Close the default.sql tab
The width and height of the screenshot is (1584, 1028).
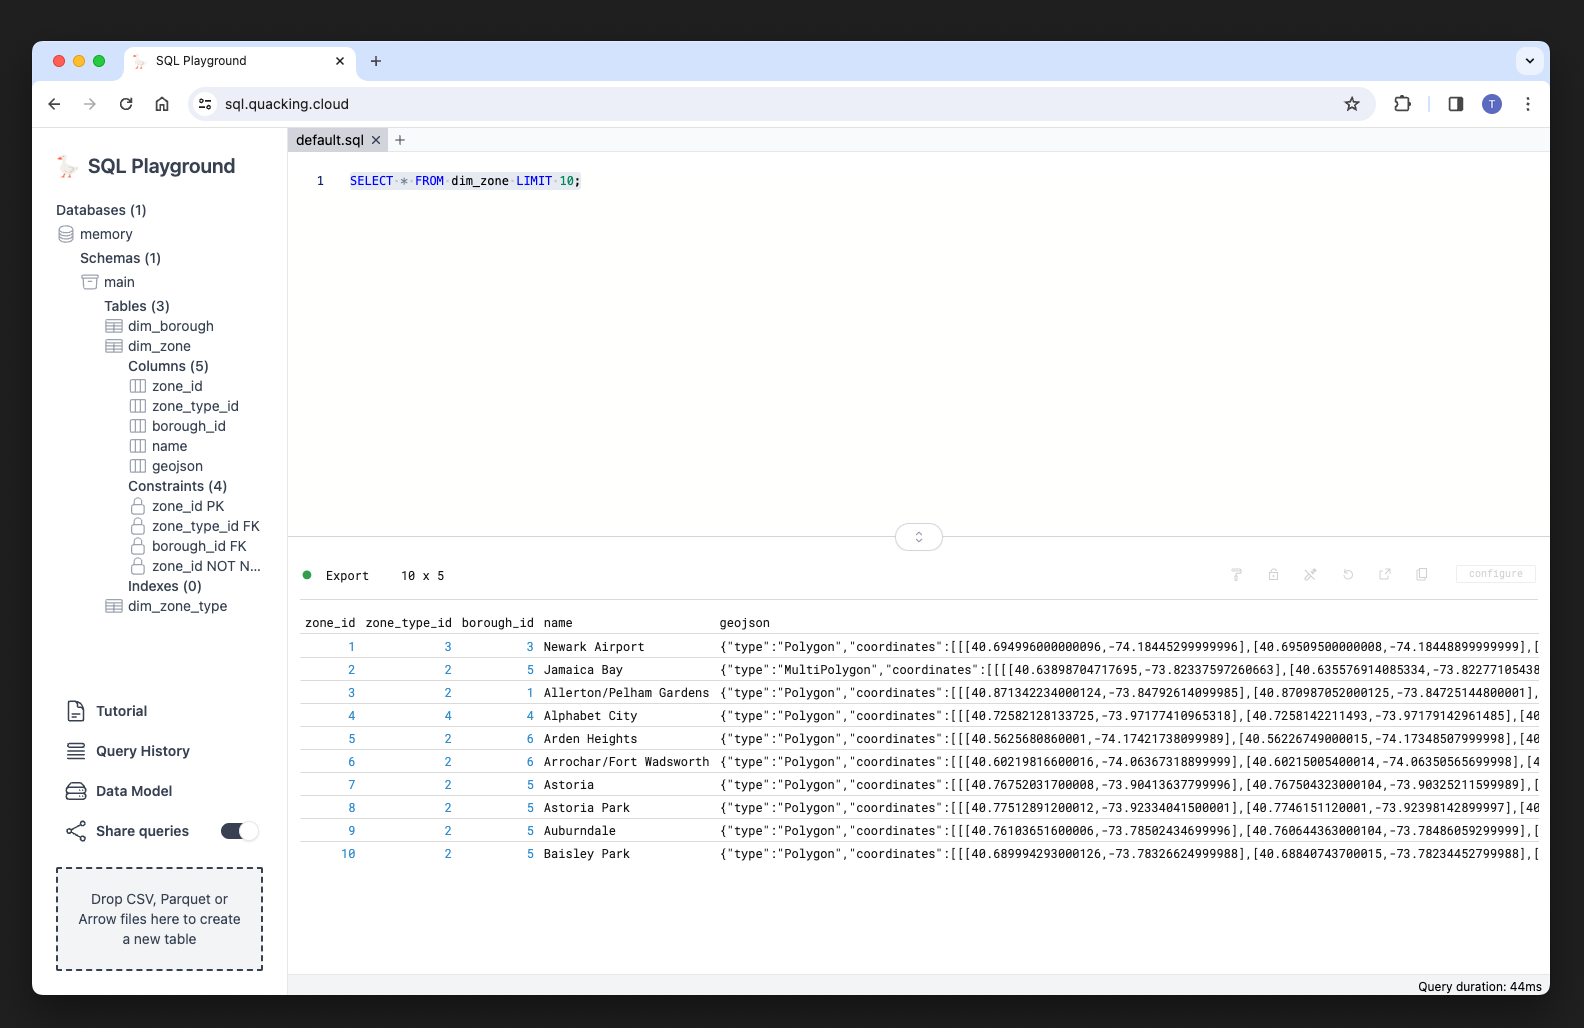(x=376, y=140)
